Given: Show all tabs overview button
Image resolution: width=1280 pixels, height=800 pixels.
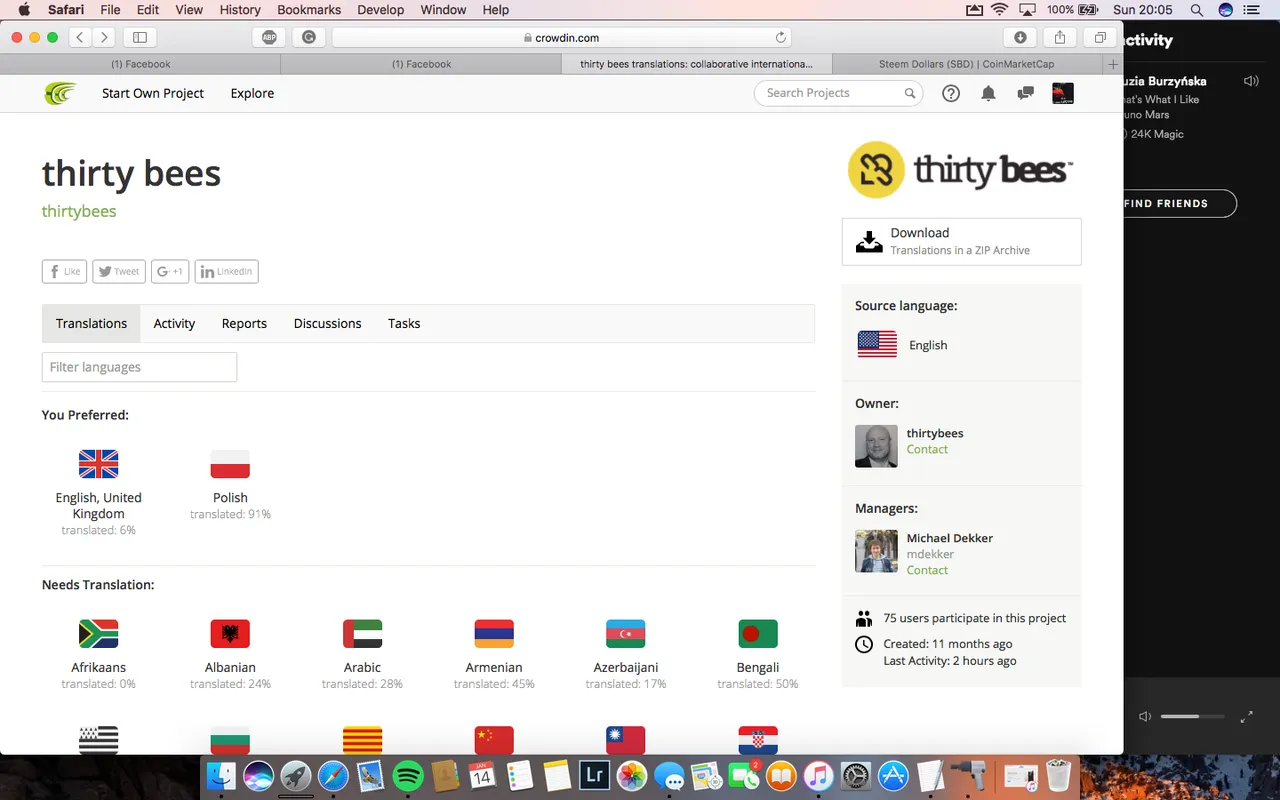Looking at the screenshot, I should coord(1100,37).
